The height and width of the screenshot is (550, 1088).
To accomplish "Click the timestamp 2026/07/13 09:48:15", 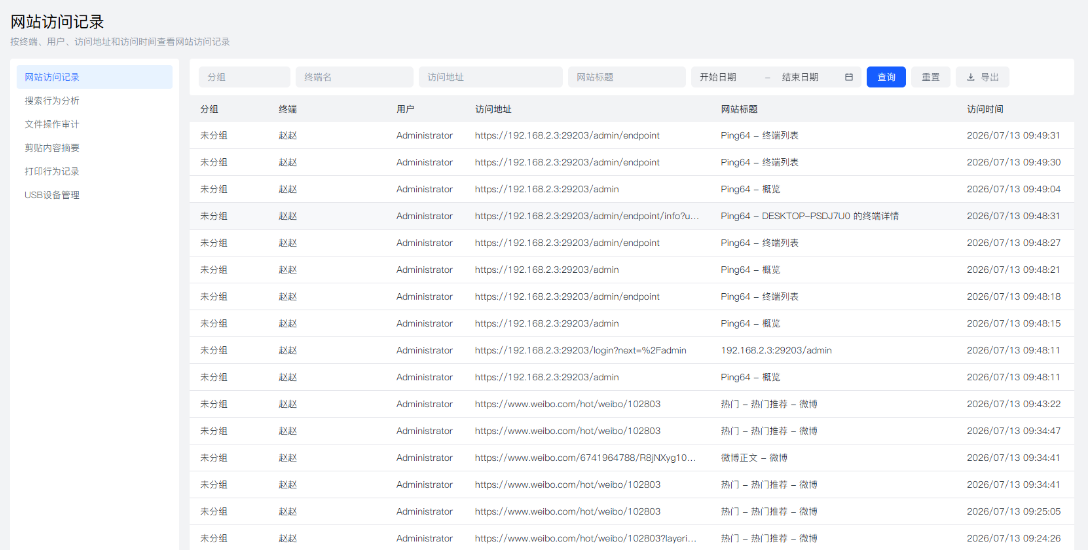I will (x=1013, y=323).
